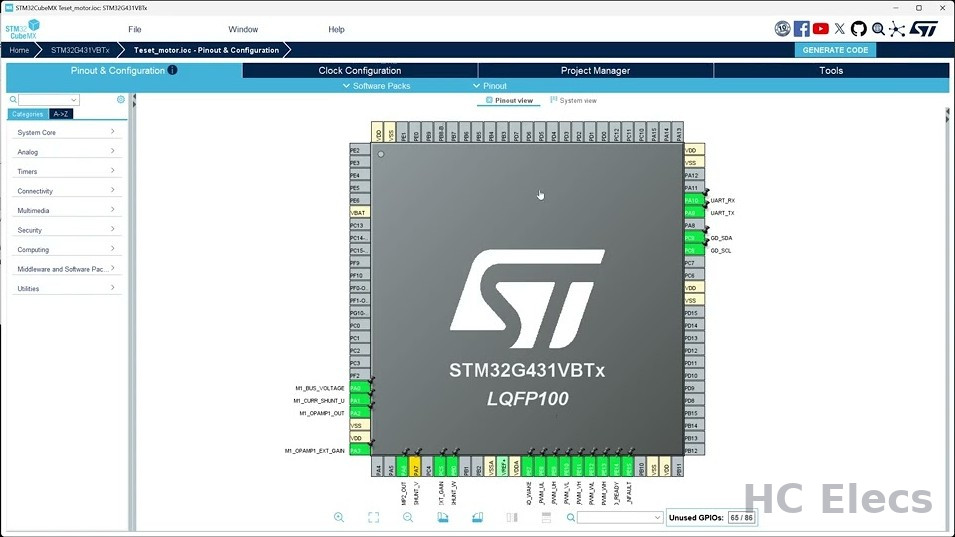
Task: Select Pinout & Configuration tab
Action: (x=124, y=70)
